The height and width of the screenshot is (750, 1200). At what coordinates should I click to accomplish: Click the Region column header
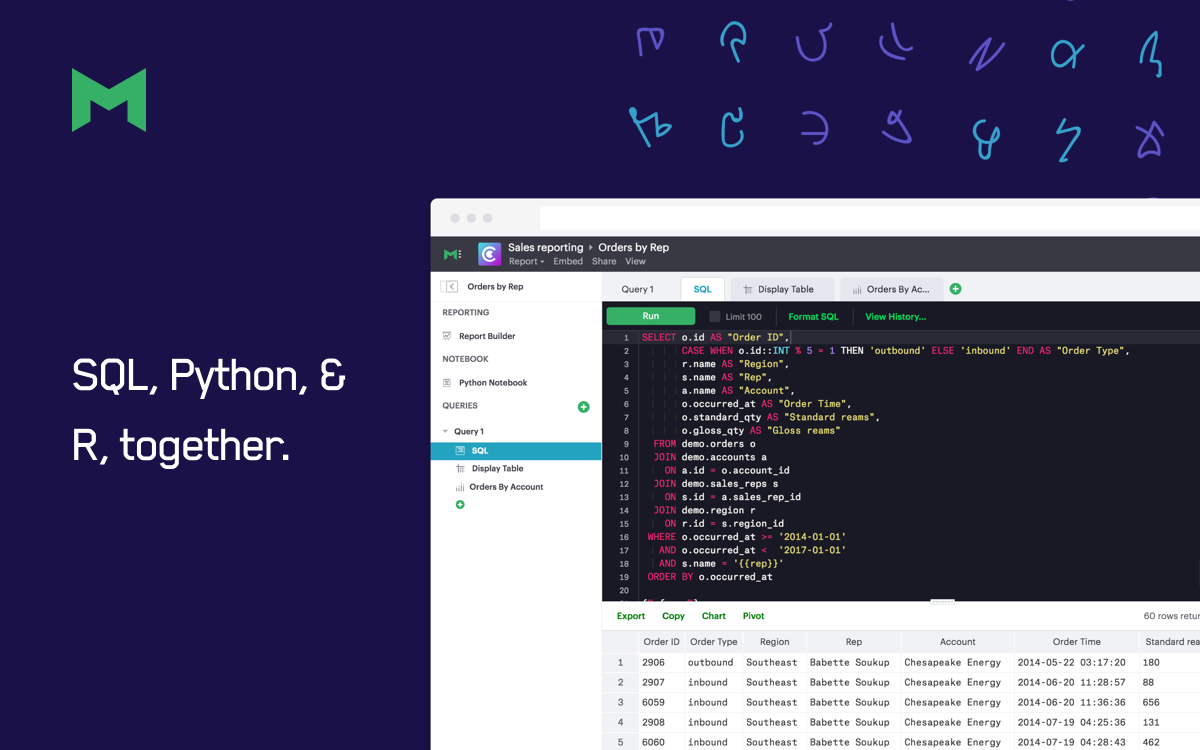(775, 642)
